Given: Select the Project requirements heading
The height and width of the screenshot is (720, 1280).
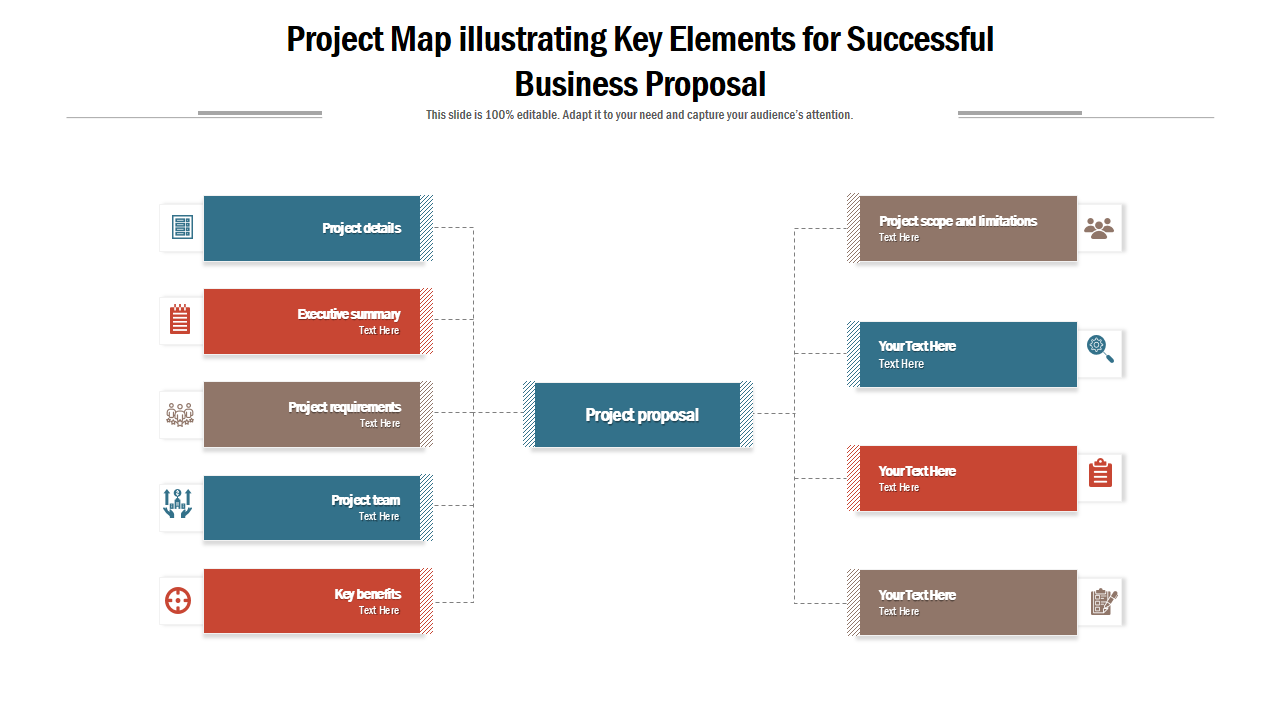Looking at the screenshot, I should pos(345,407).
